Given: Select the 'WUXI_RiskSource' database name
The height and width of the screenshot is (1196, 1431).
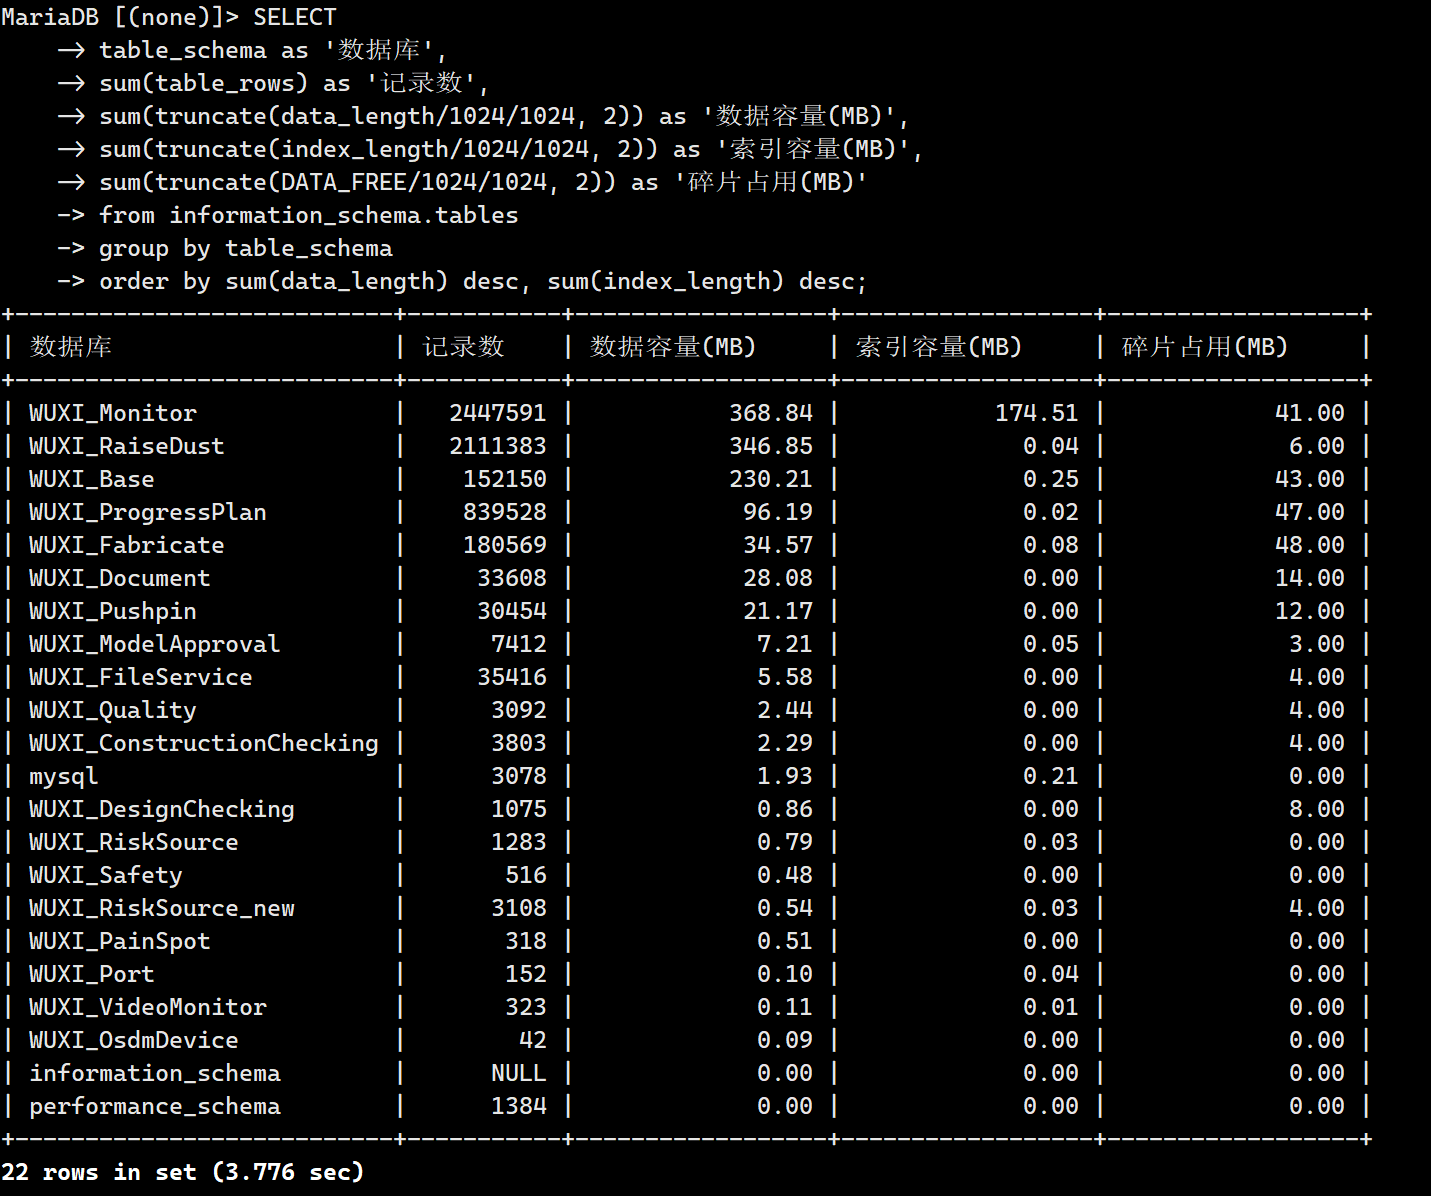Looking at the screenshot, I should [134, 842].
